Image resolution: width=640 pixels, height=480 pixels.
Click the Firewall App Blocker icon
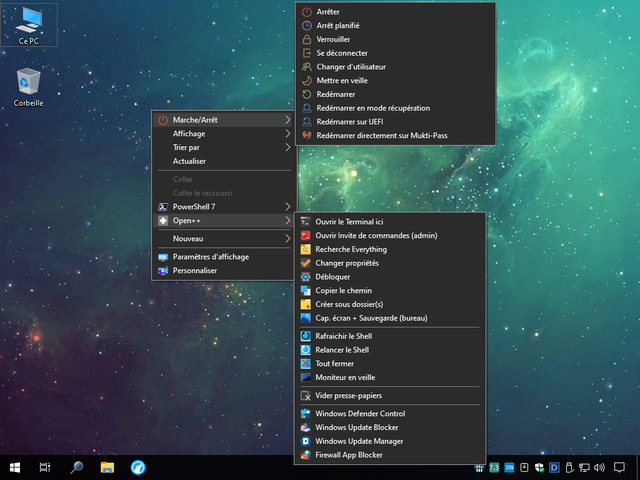point(305,455)
